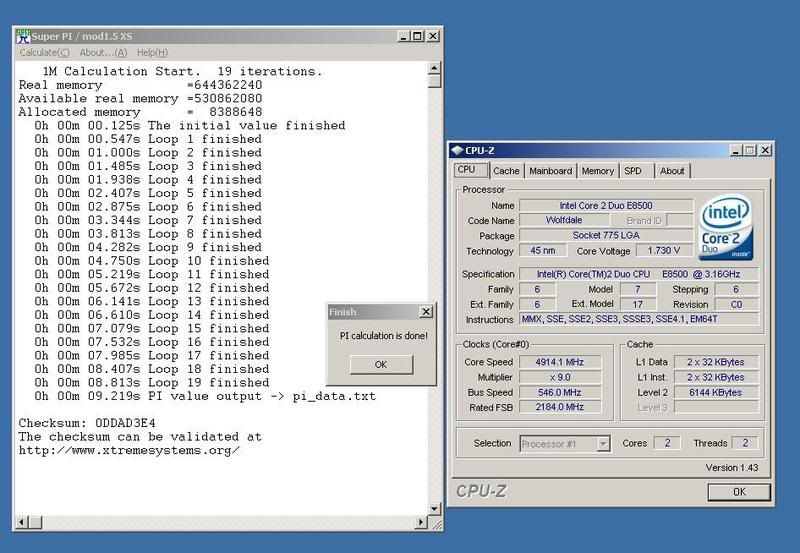Open the About menu in Super PI

tap(103, 52)
